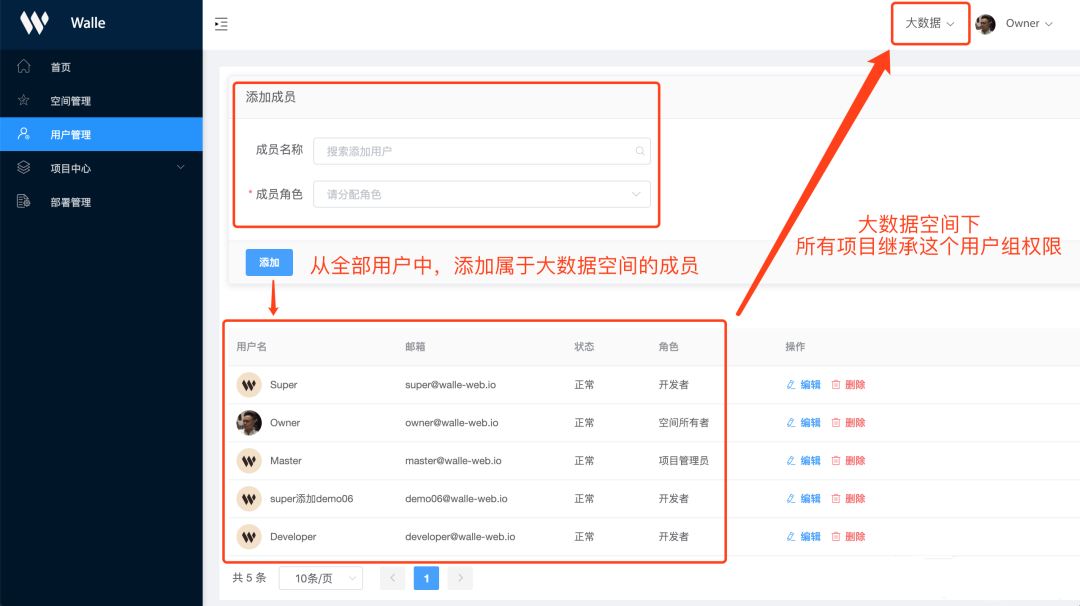1080x606 pixels.
Task: Click the 共 5 条 total count
Action: coord(249,578)
